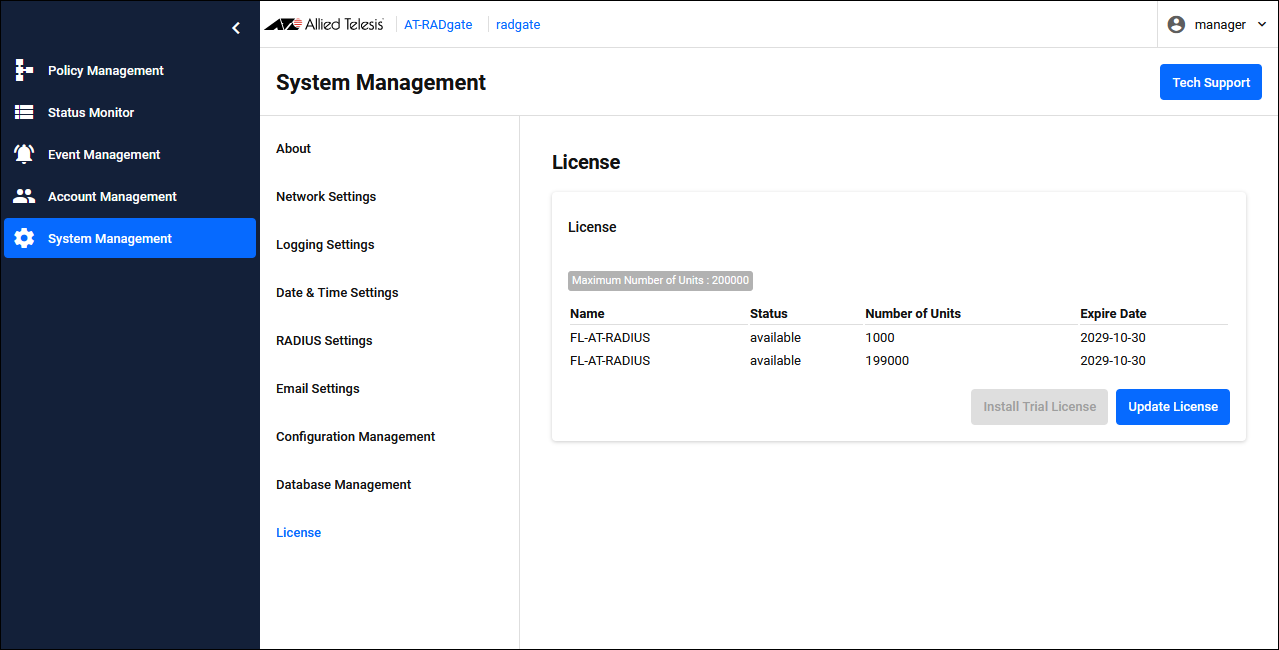Click the System Management gear icon

tap(24, 239)
